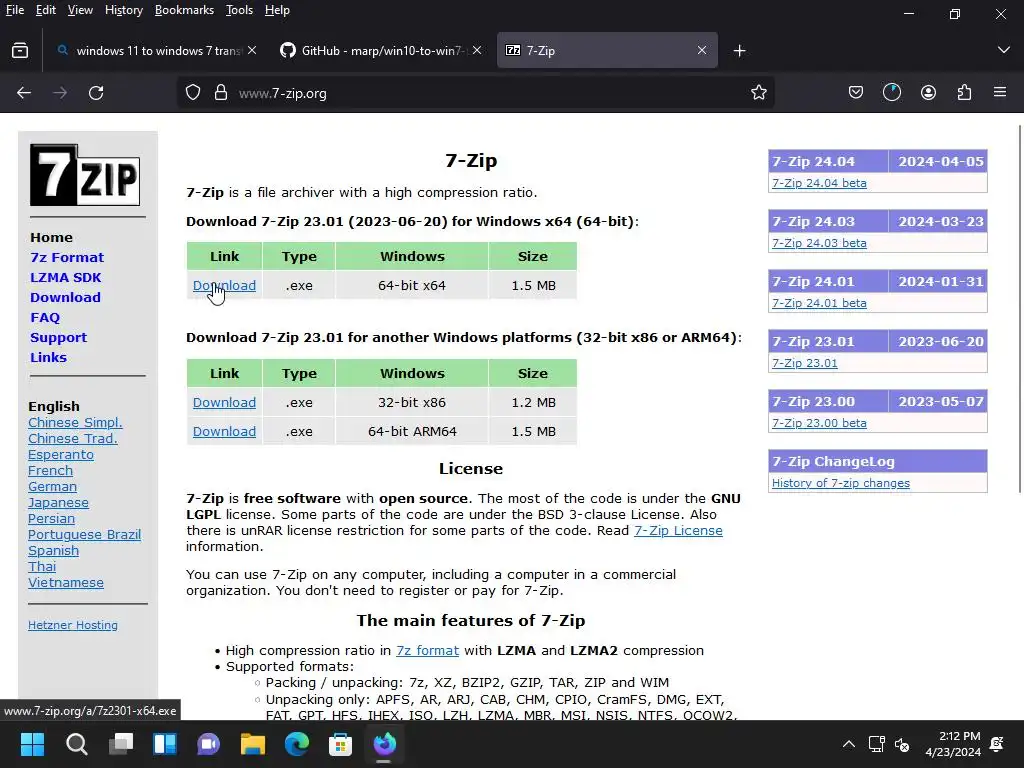Open the Links sidebar link
The image size is (1024, 768).
coord(48,357)
